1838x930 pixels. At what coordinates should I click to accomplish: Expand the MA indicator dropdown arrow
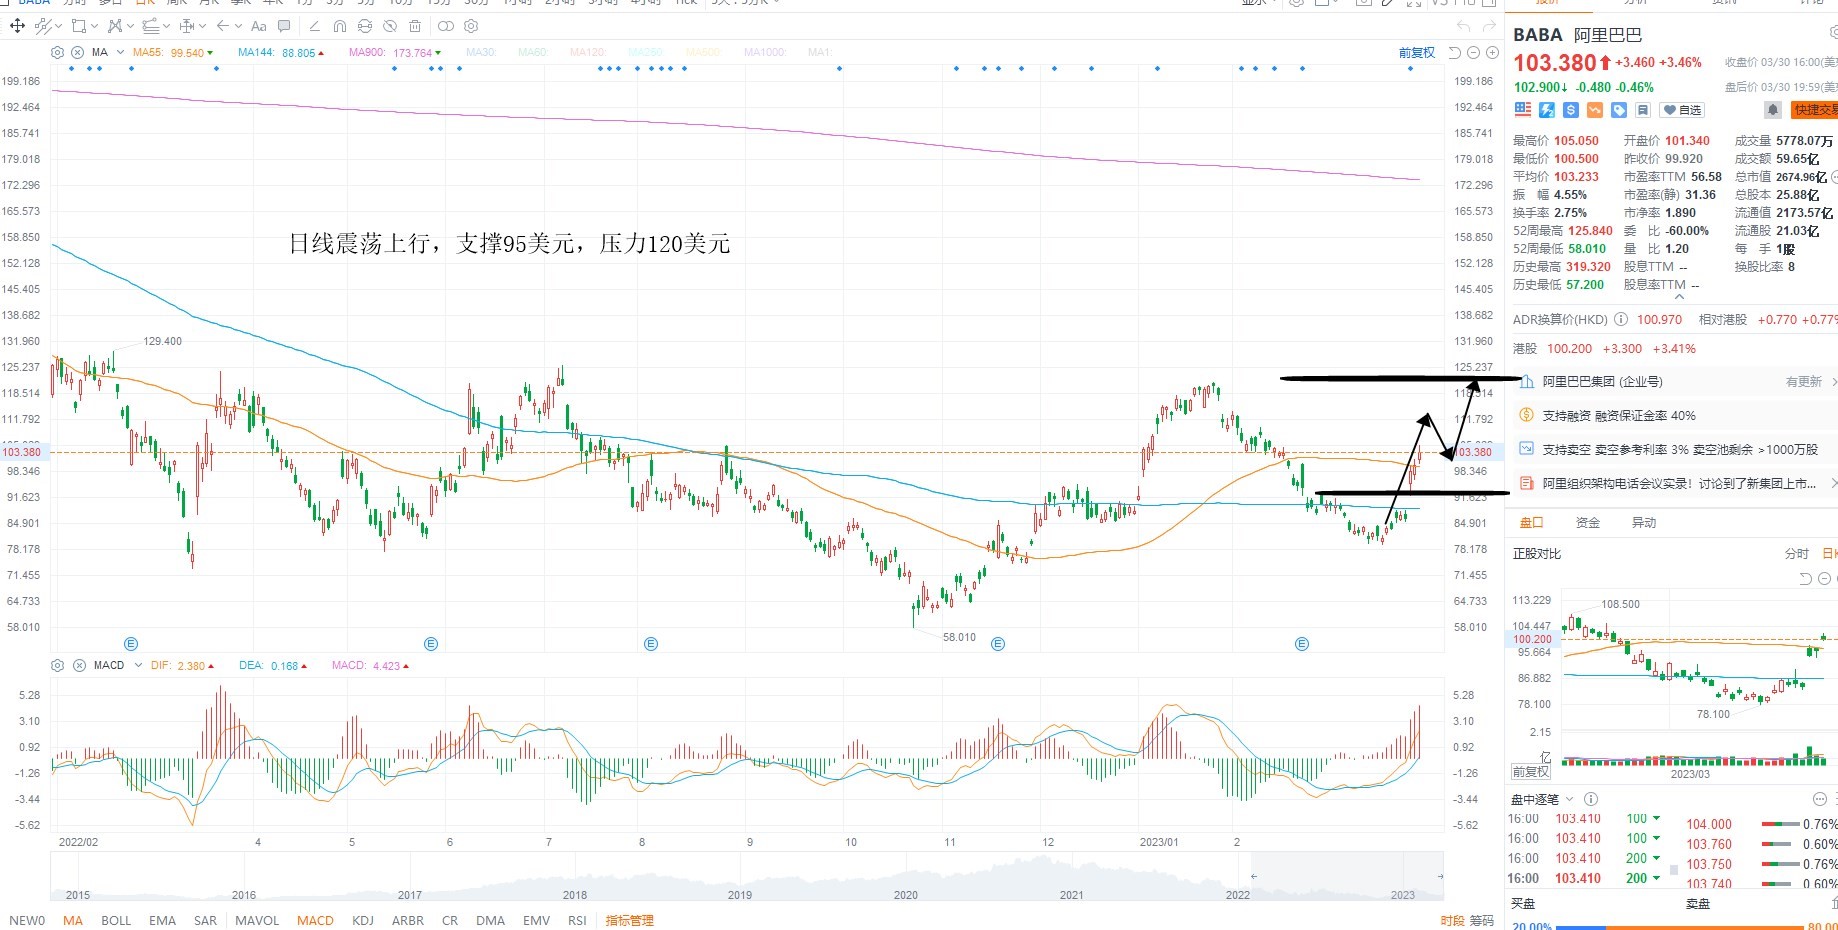[120, 52]
